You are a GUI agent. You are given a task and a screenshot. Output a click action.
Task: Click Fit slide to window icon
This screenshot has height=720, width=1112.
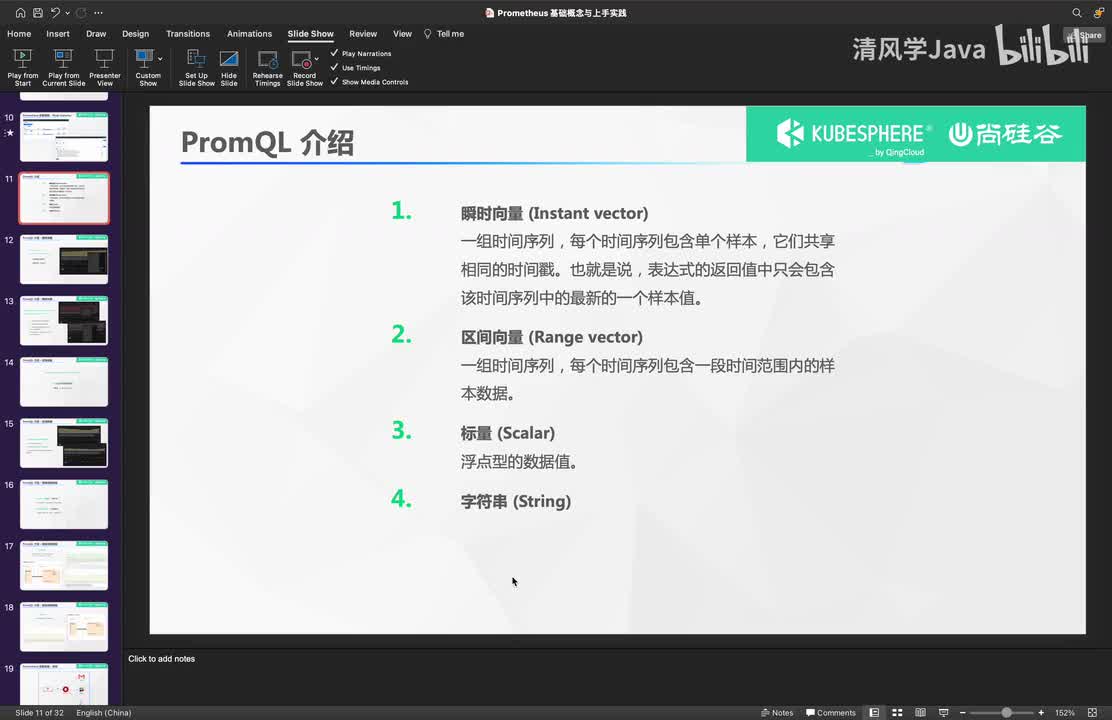(1092, 712)
